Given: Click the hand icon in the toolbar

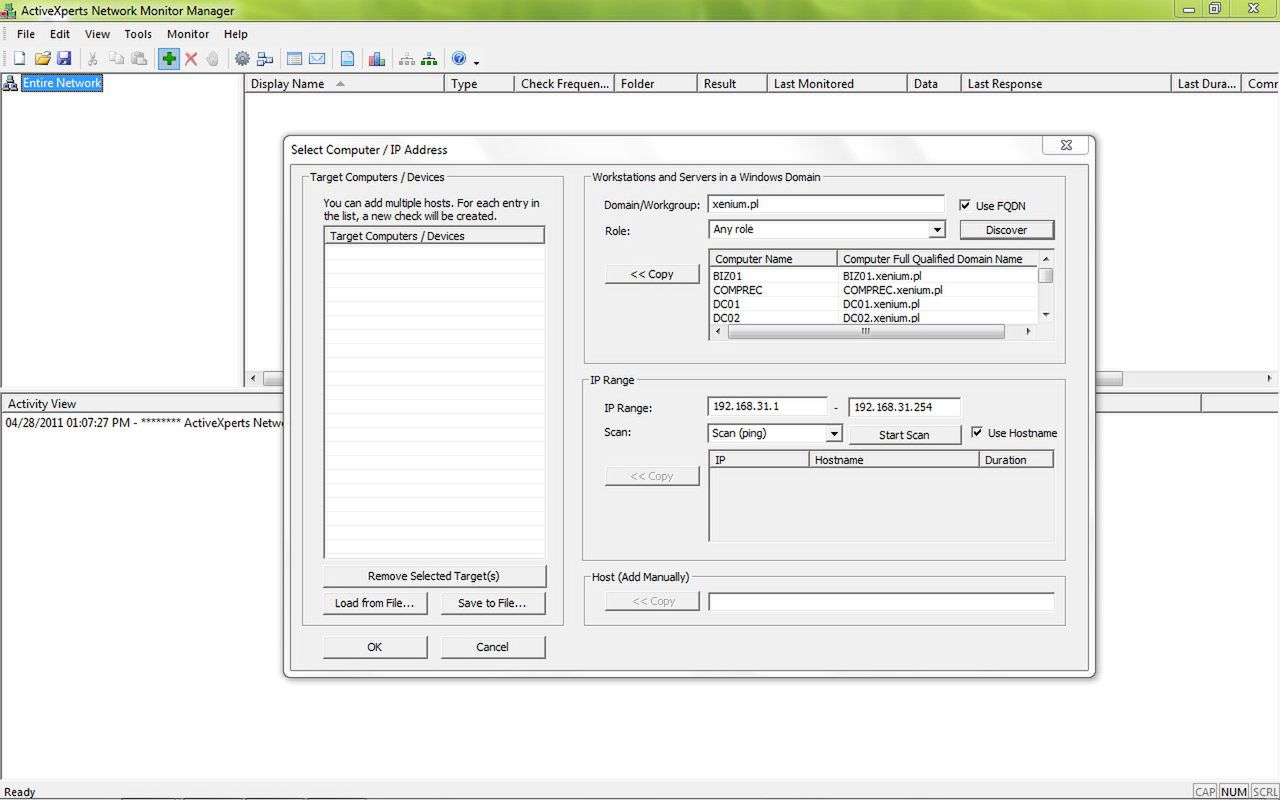Looking at the screenshot, I should pos(212,59).
